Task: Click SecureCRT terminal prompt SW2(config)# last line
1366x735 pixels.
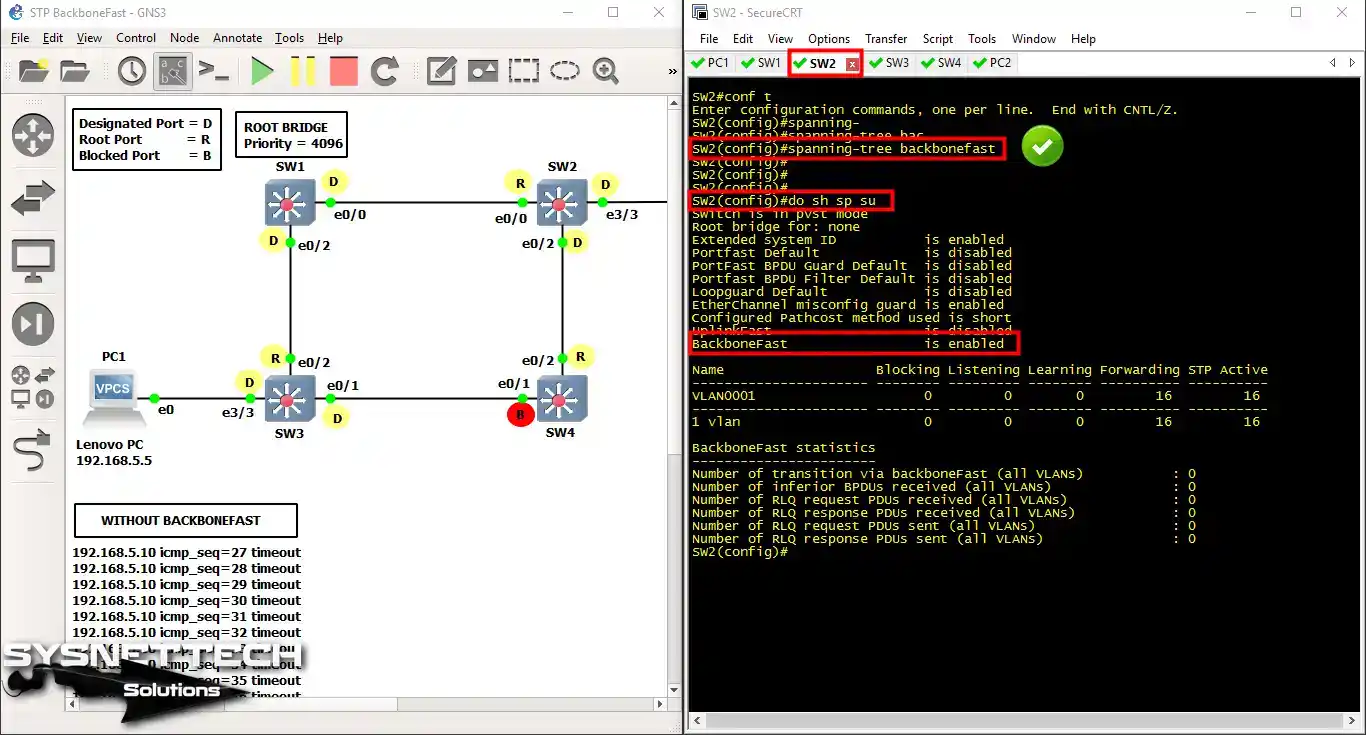Action: (x=739, y=552)
